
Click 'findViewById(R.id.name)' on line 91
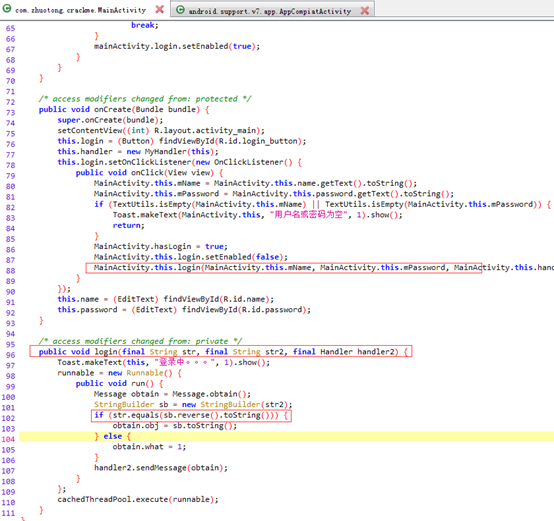(x=216, y=299)
